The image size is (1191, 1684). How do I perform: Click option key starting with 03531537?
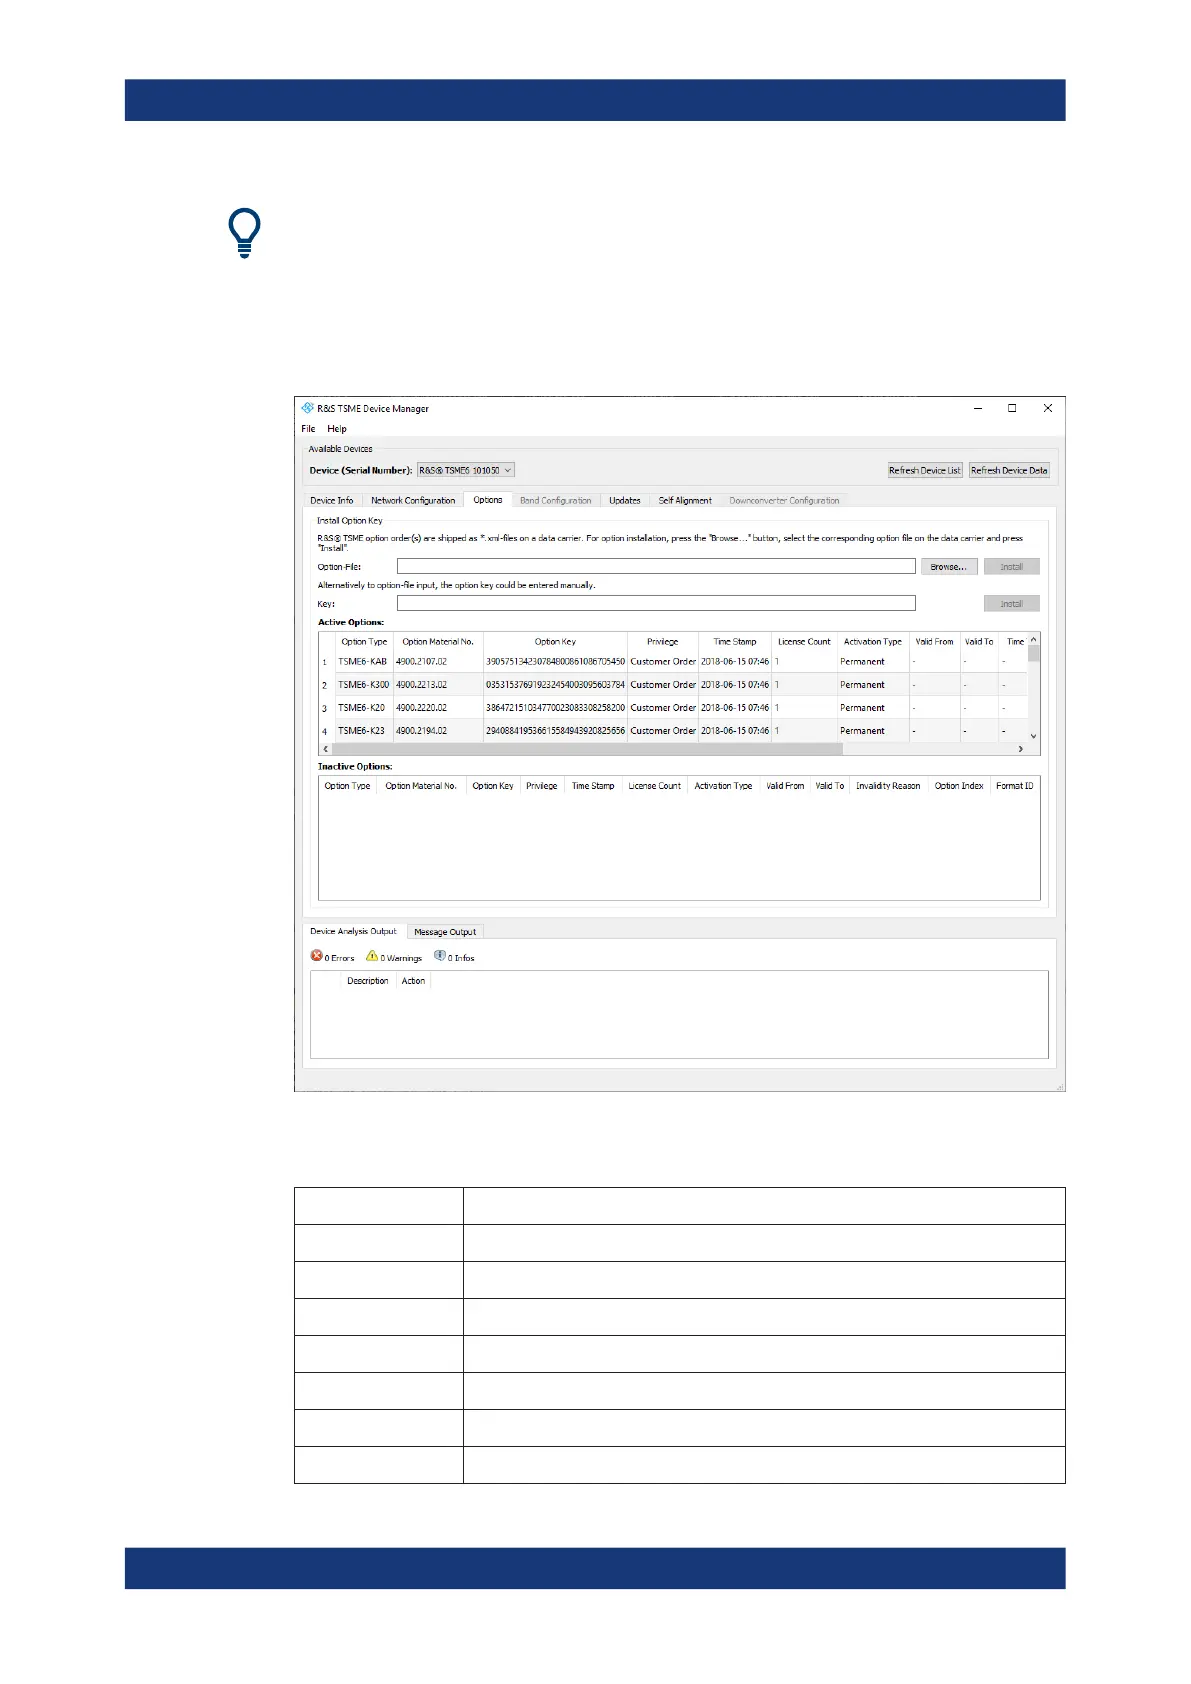coord(555,685)
